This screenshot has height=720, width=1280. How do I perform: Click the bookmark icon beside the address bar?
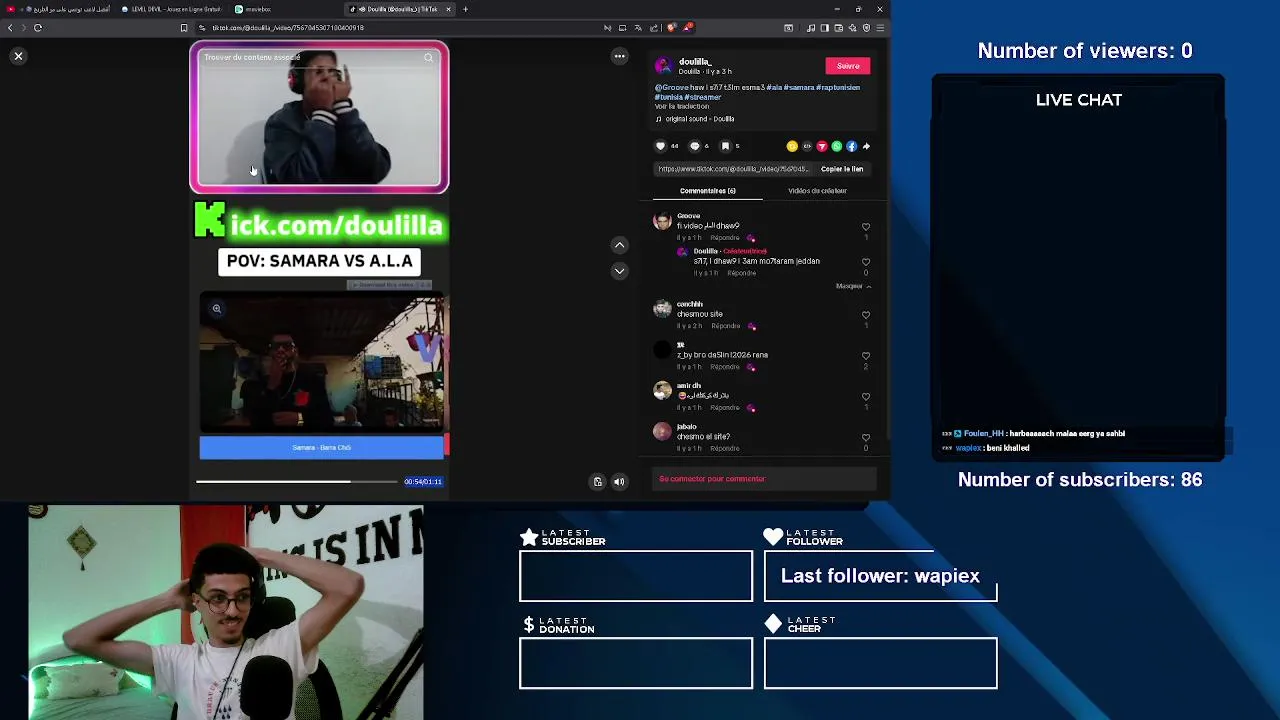(x=184, y=28)
